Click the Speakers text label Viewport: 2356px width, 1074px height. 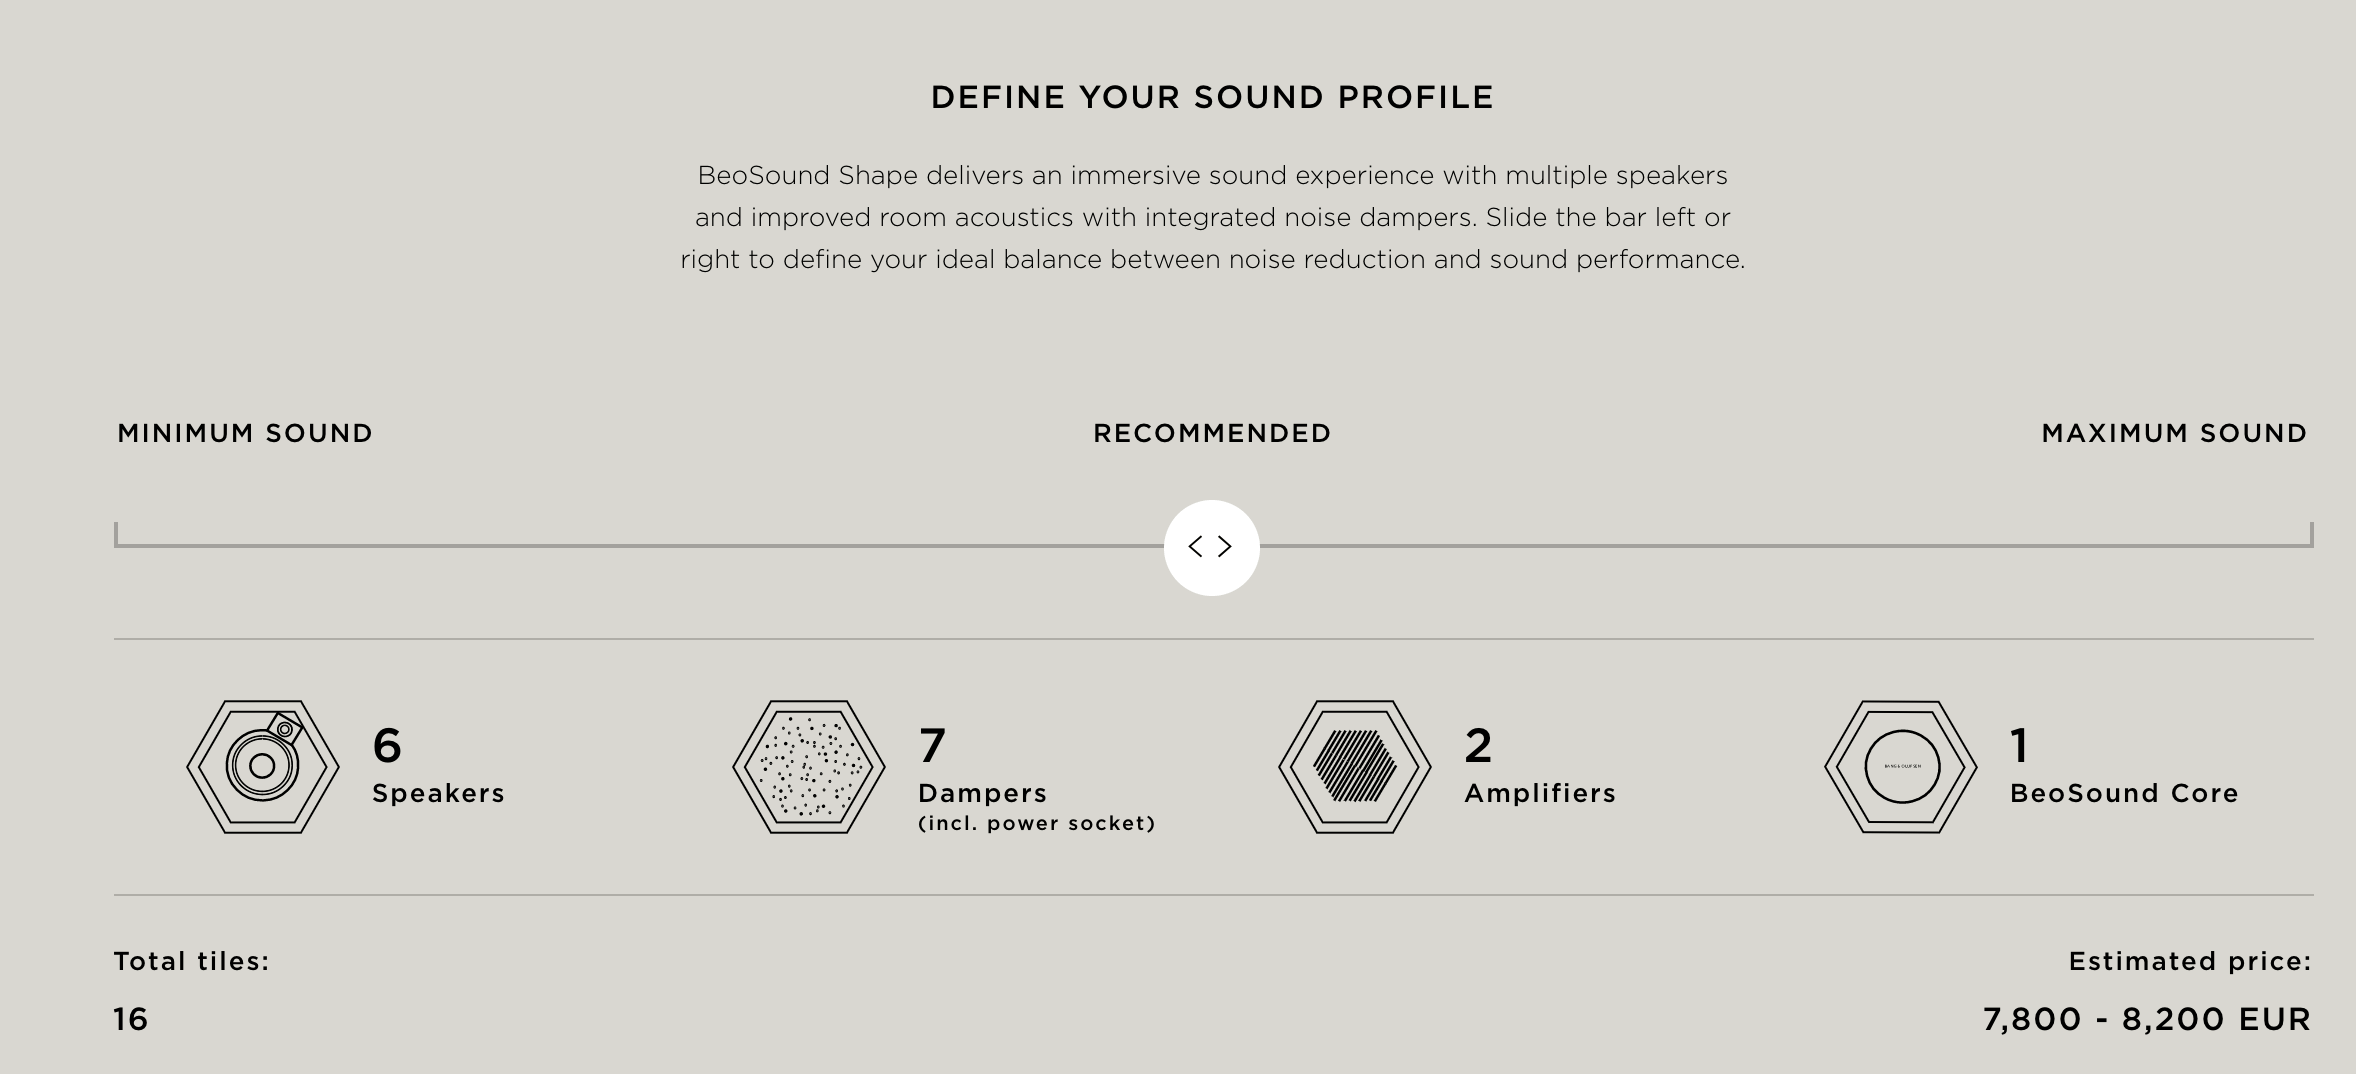click(438, 793)
